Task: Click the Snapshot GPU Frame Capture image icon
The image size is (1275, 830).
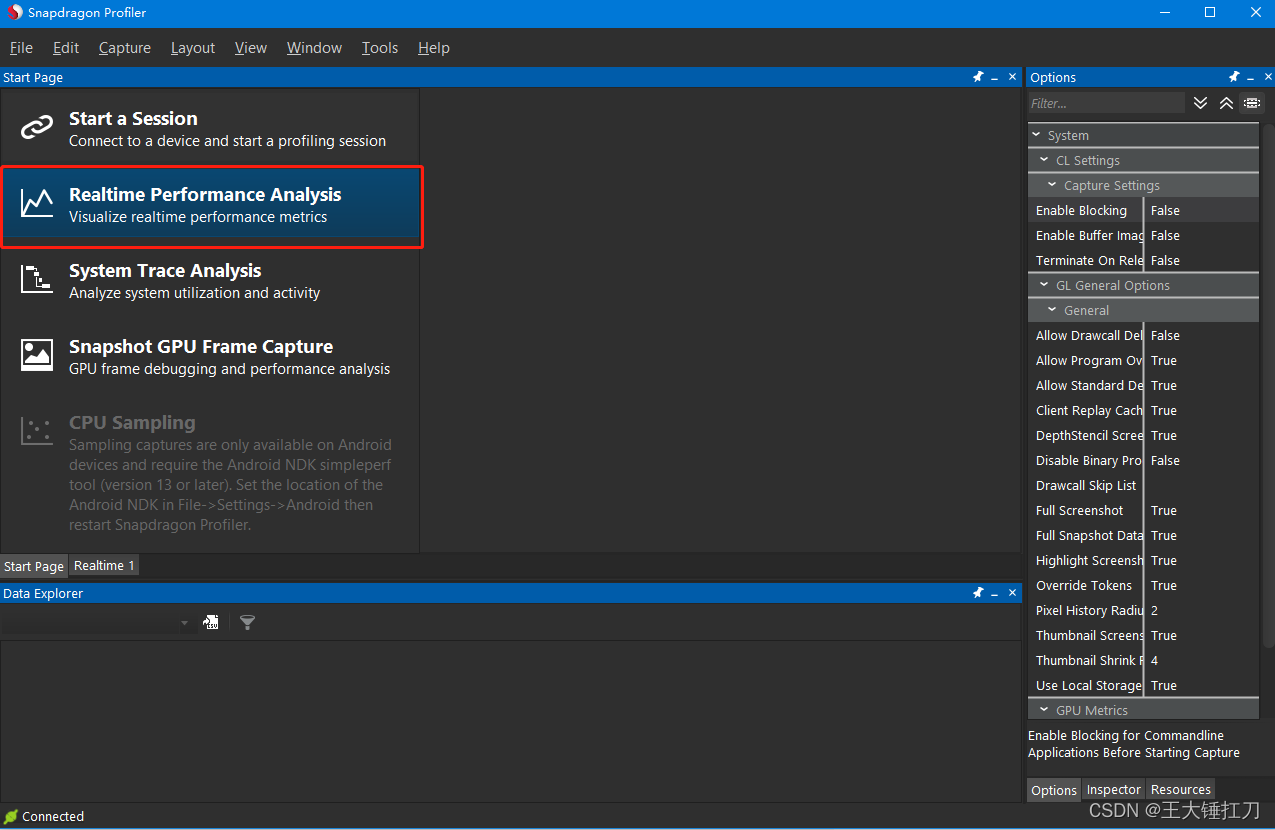Action: click(x=37, y=355)
